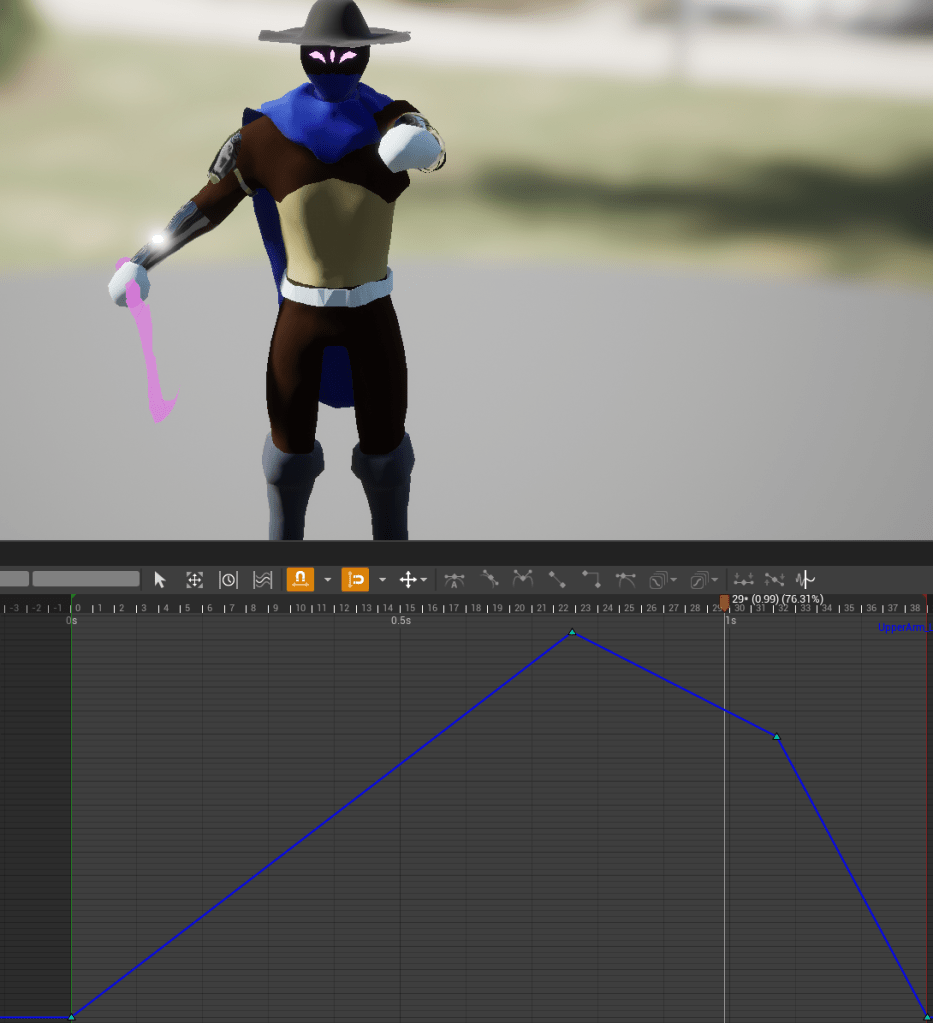Toggle the second orange snapping button
Image resolution: width=933 pixels, height=1023 pixels.
[x=355, y=580]
